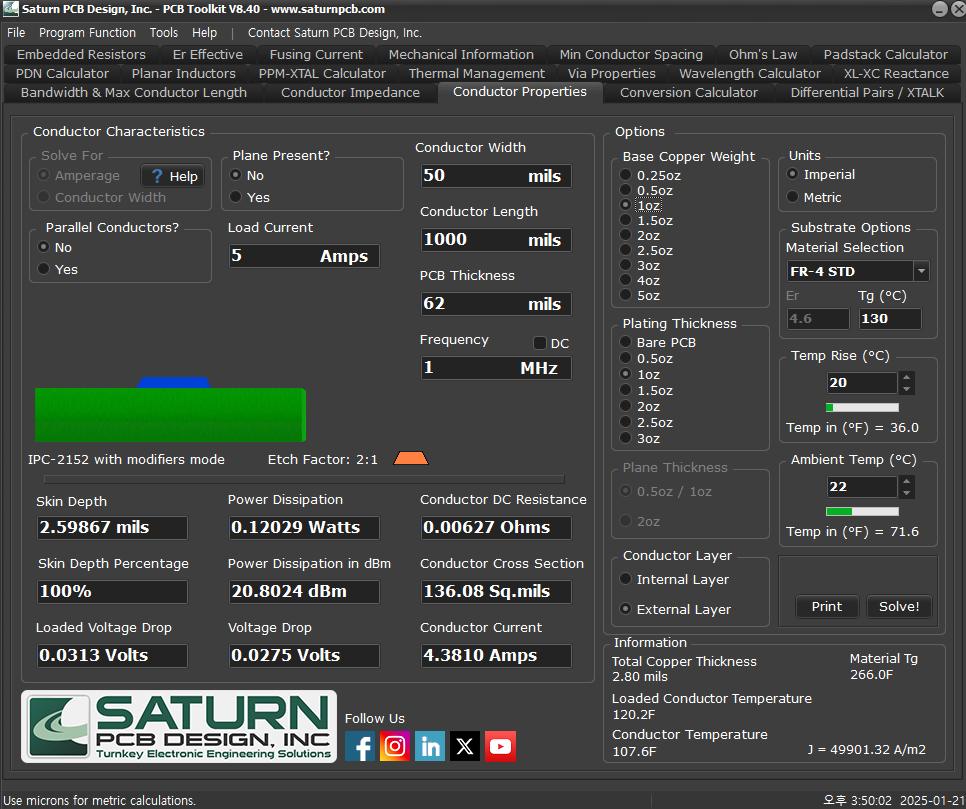Open Saturn PCB YouTube icon

click(500, 746)
